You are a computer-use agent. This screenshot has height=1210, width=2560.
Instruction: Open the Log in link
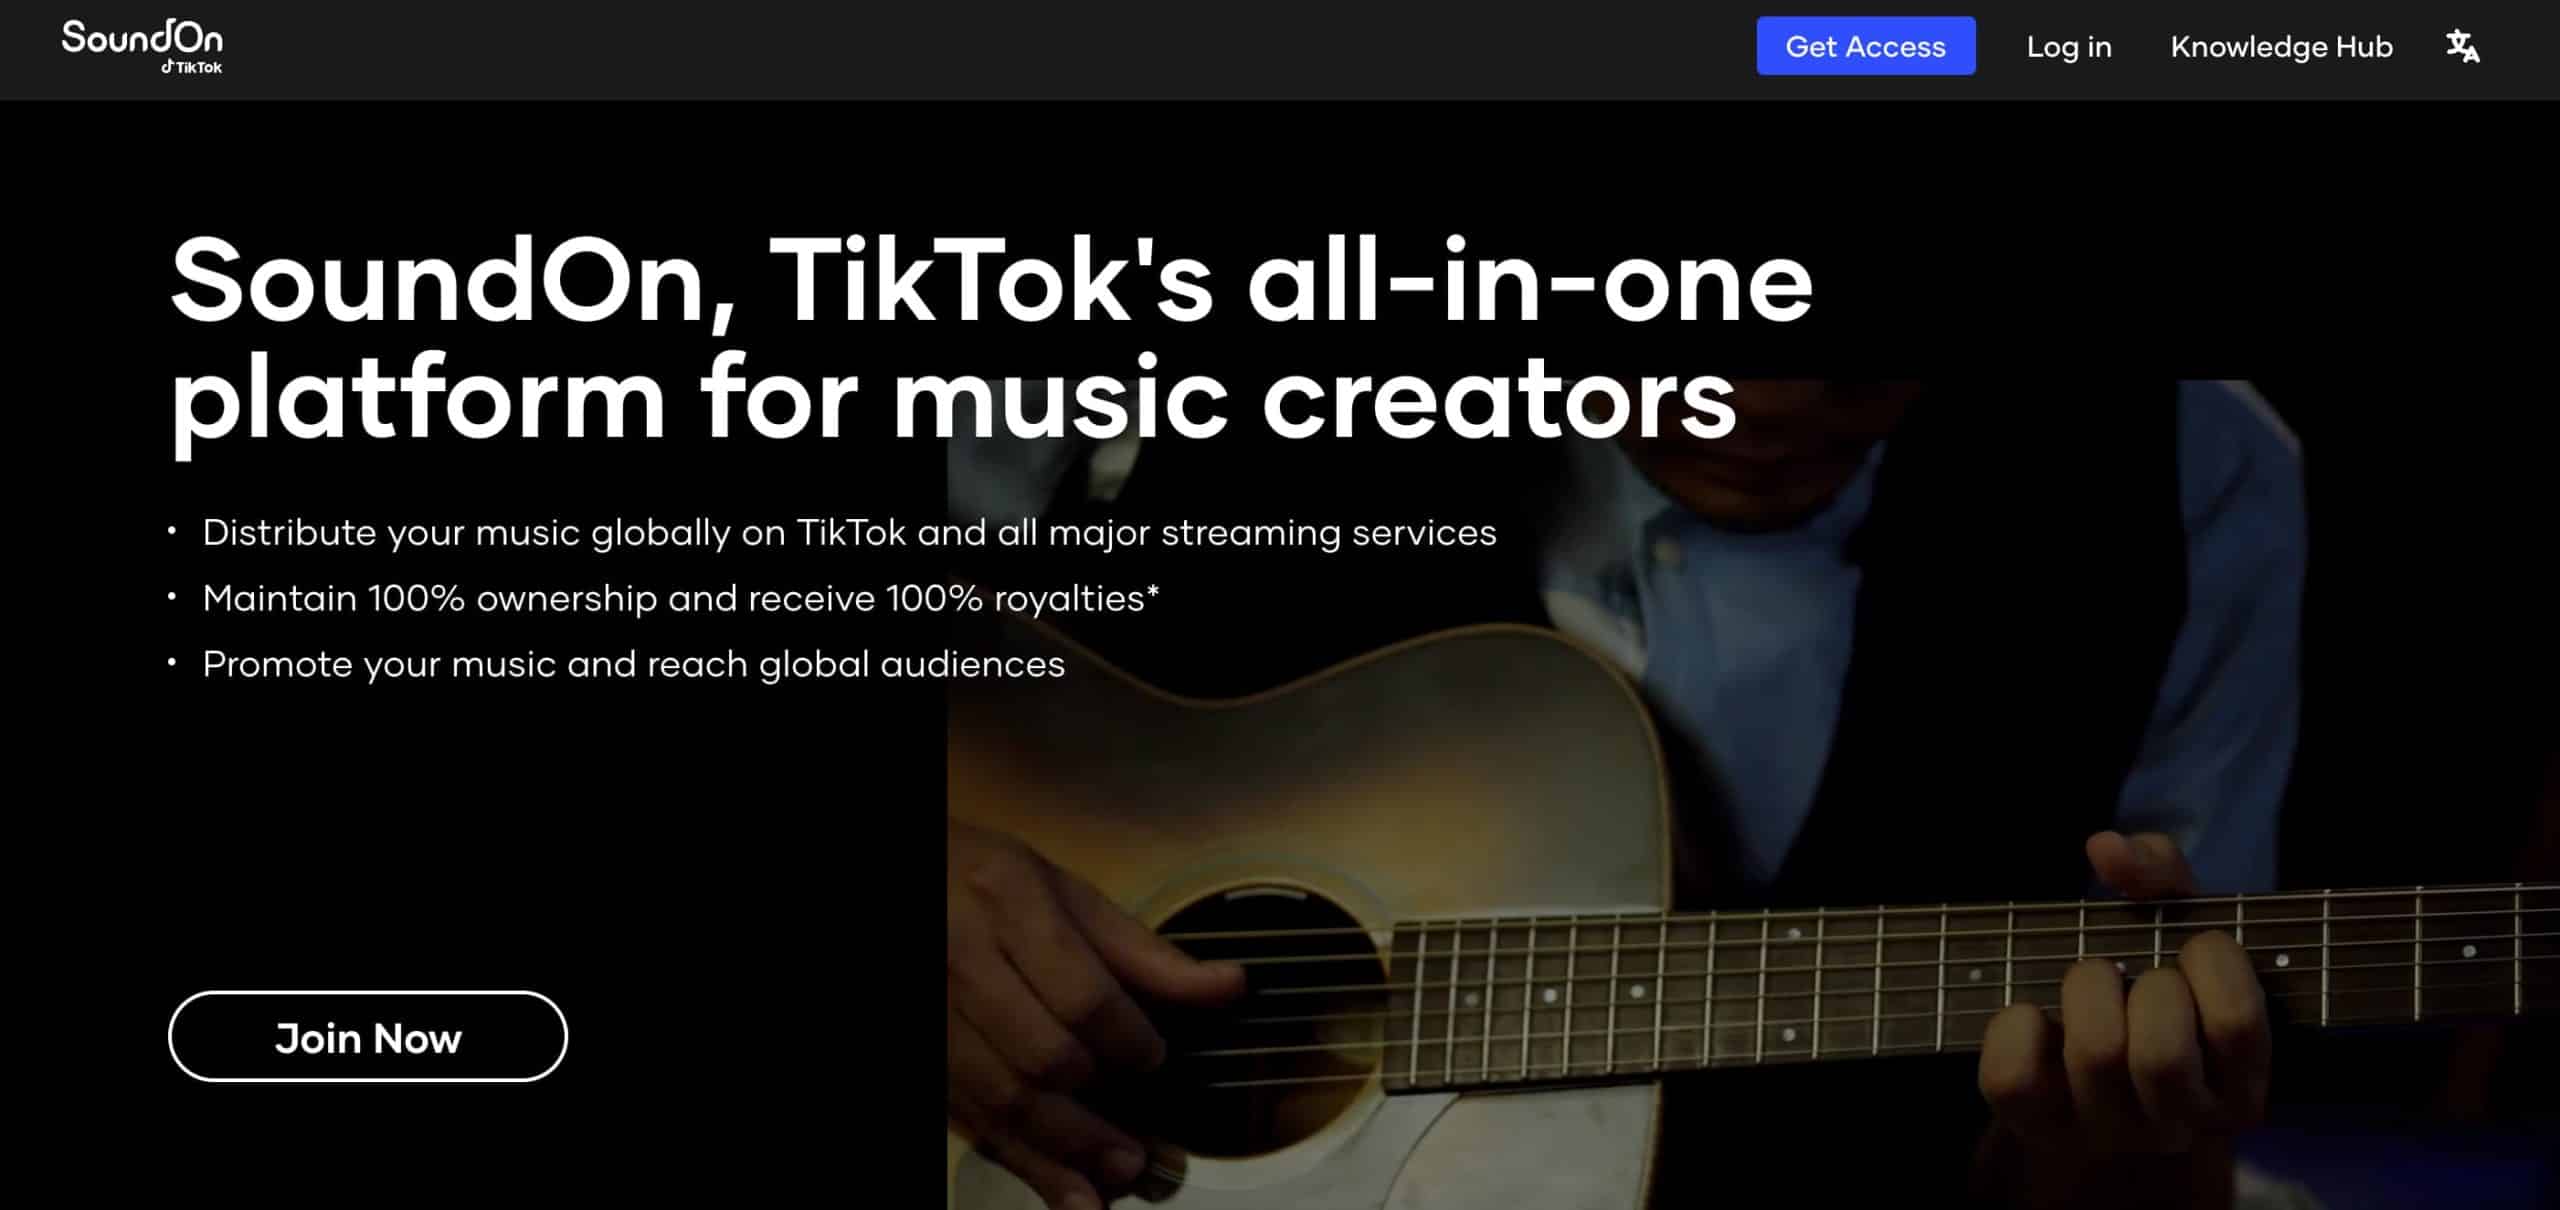point(2068,47)
